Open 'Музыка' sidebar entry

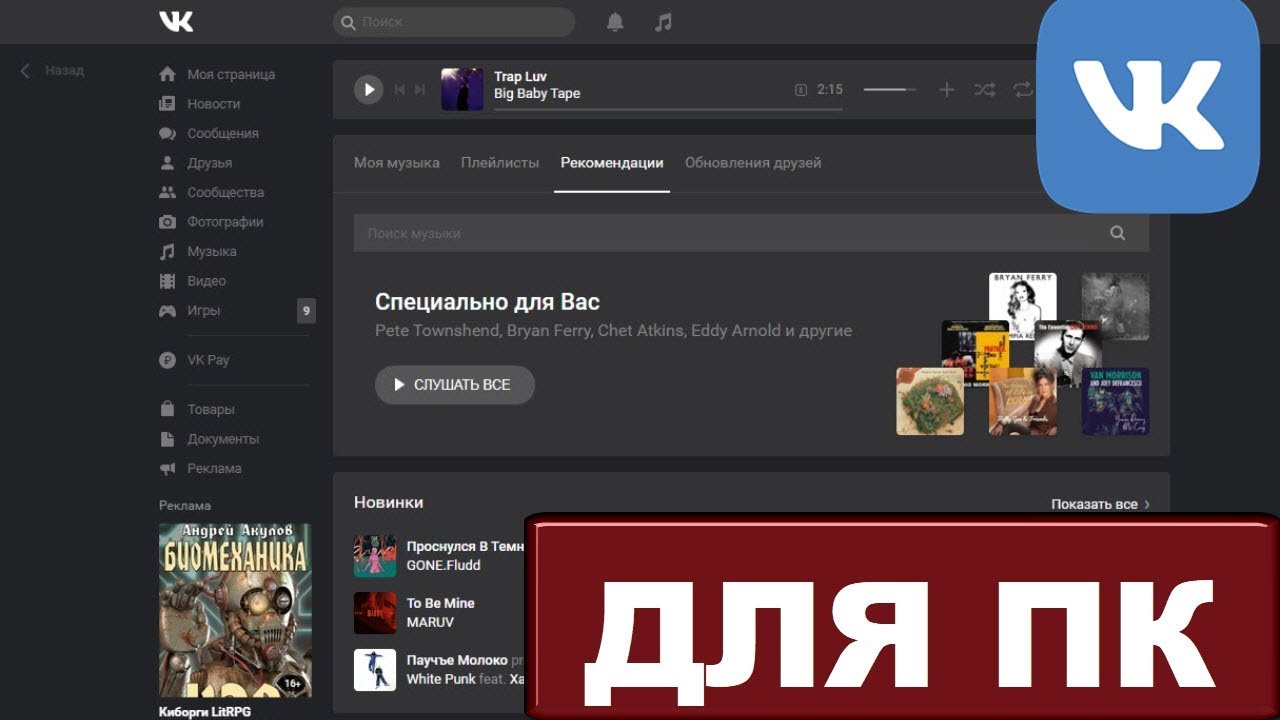click(x=212, y=251)
